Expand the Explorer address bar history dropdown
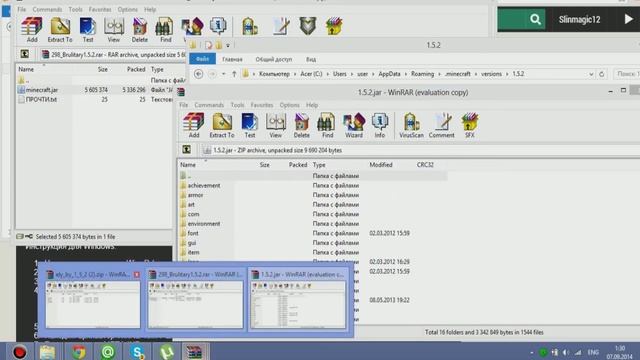Viewport: 640px width, 360px height. click(591, 74)
